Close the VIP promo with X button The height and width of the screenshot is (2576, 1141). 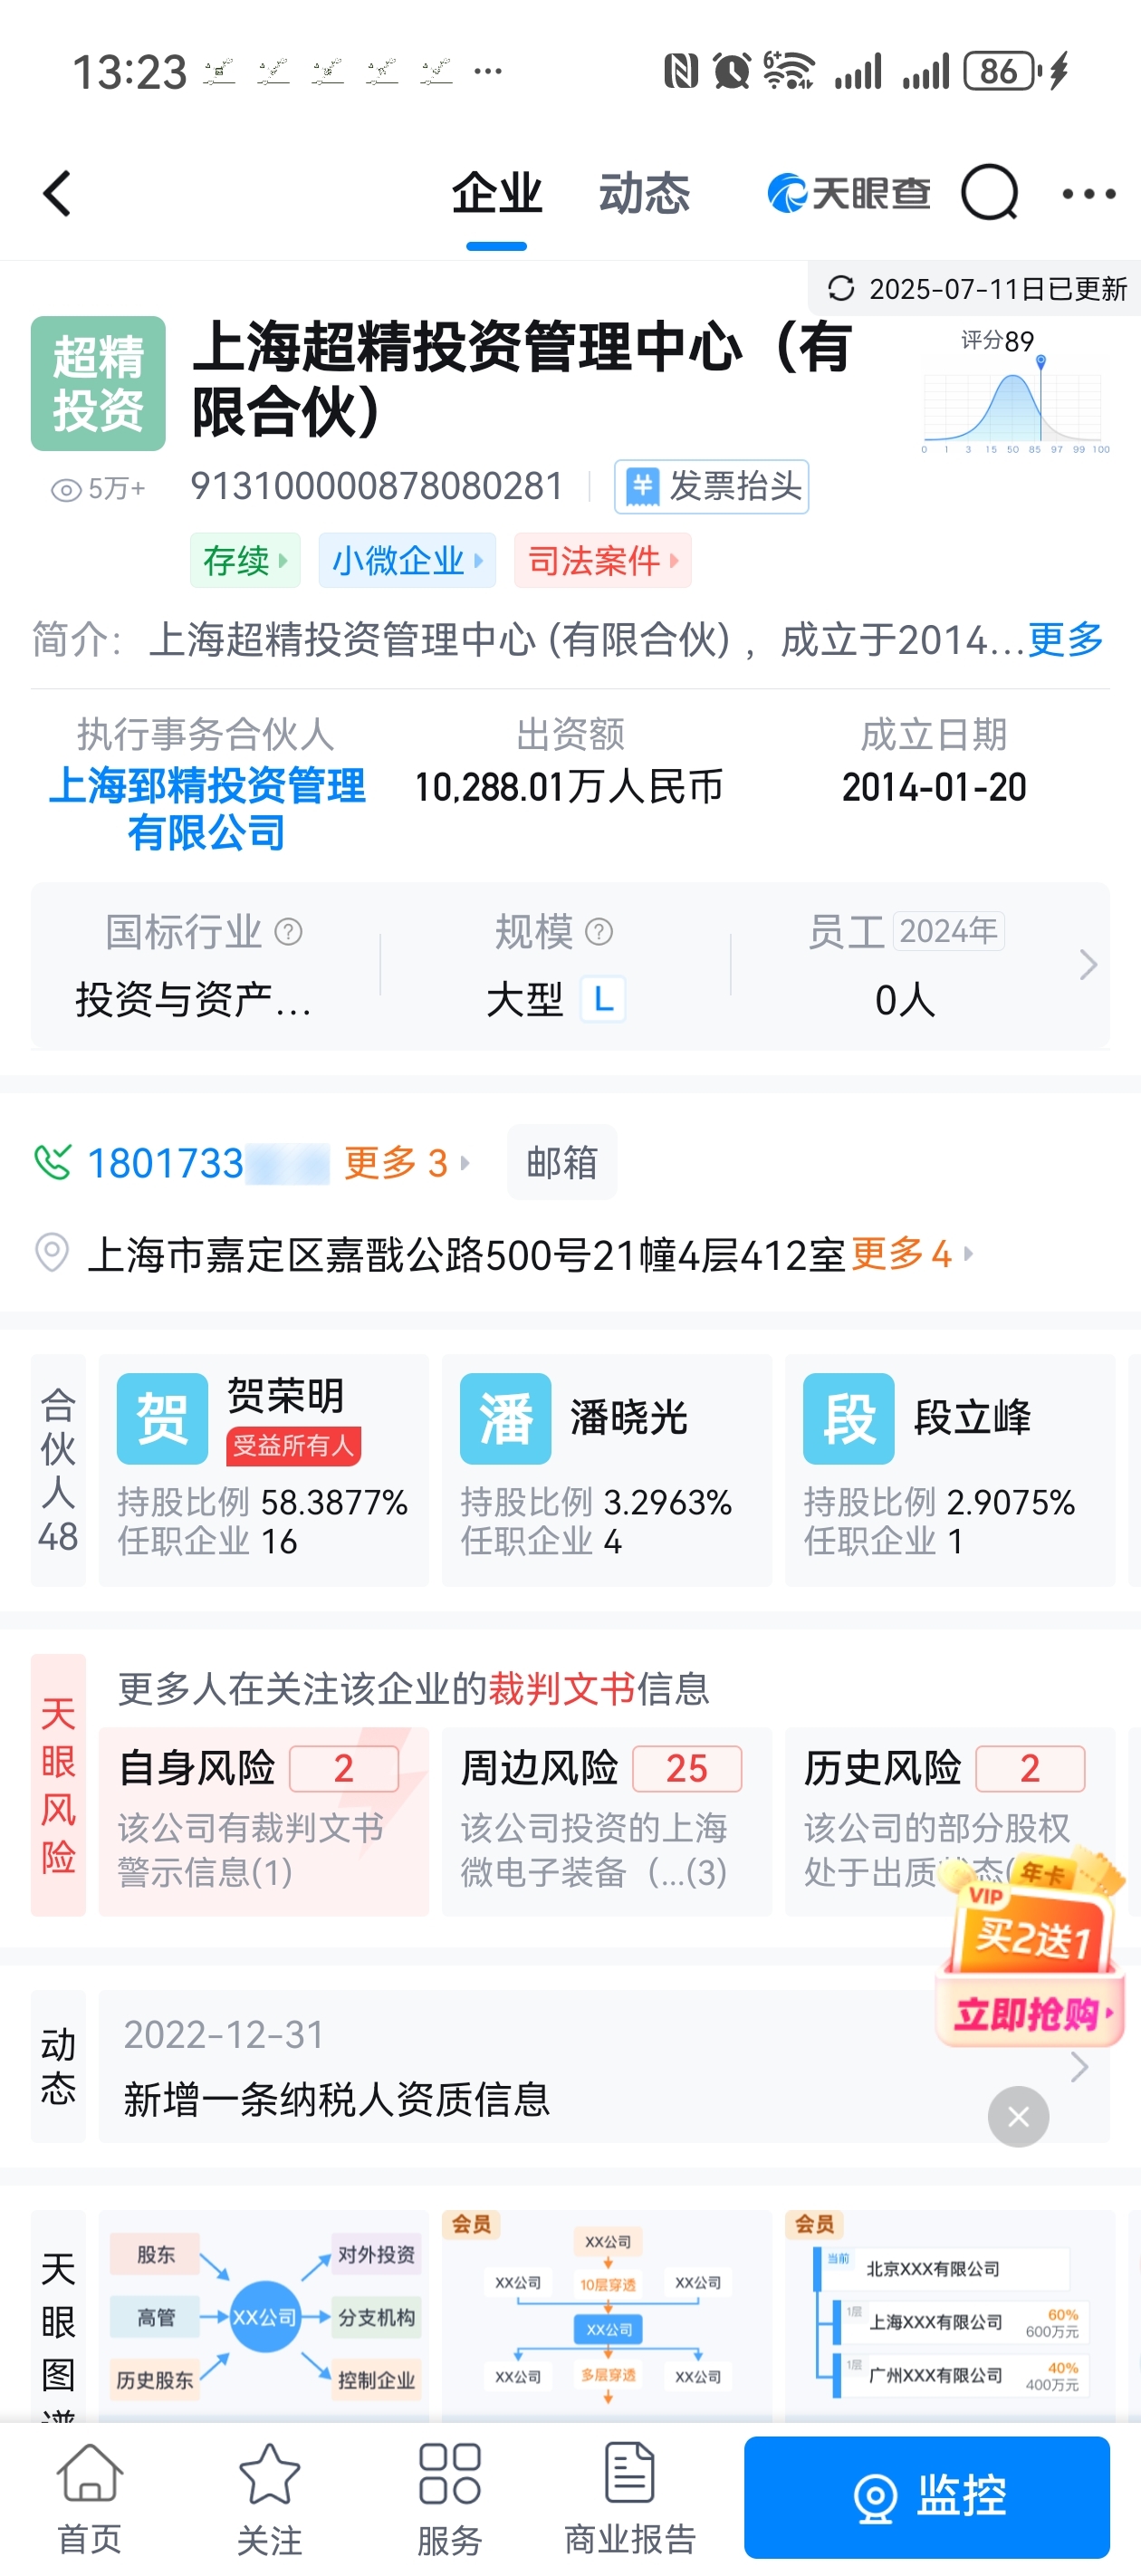1018,2116
